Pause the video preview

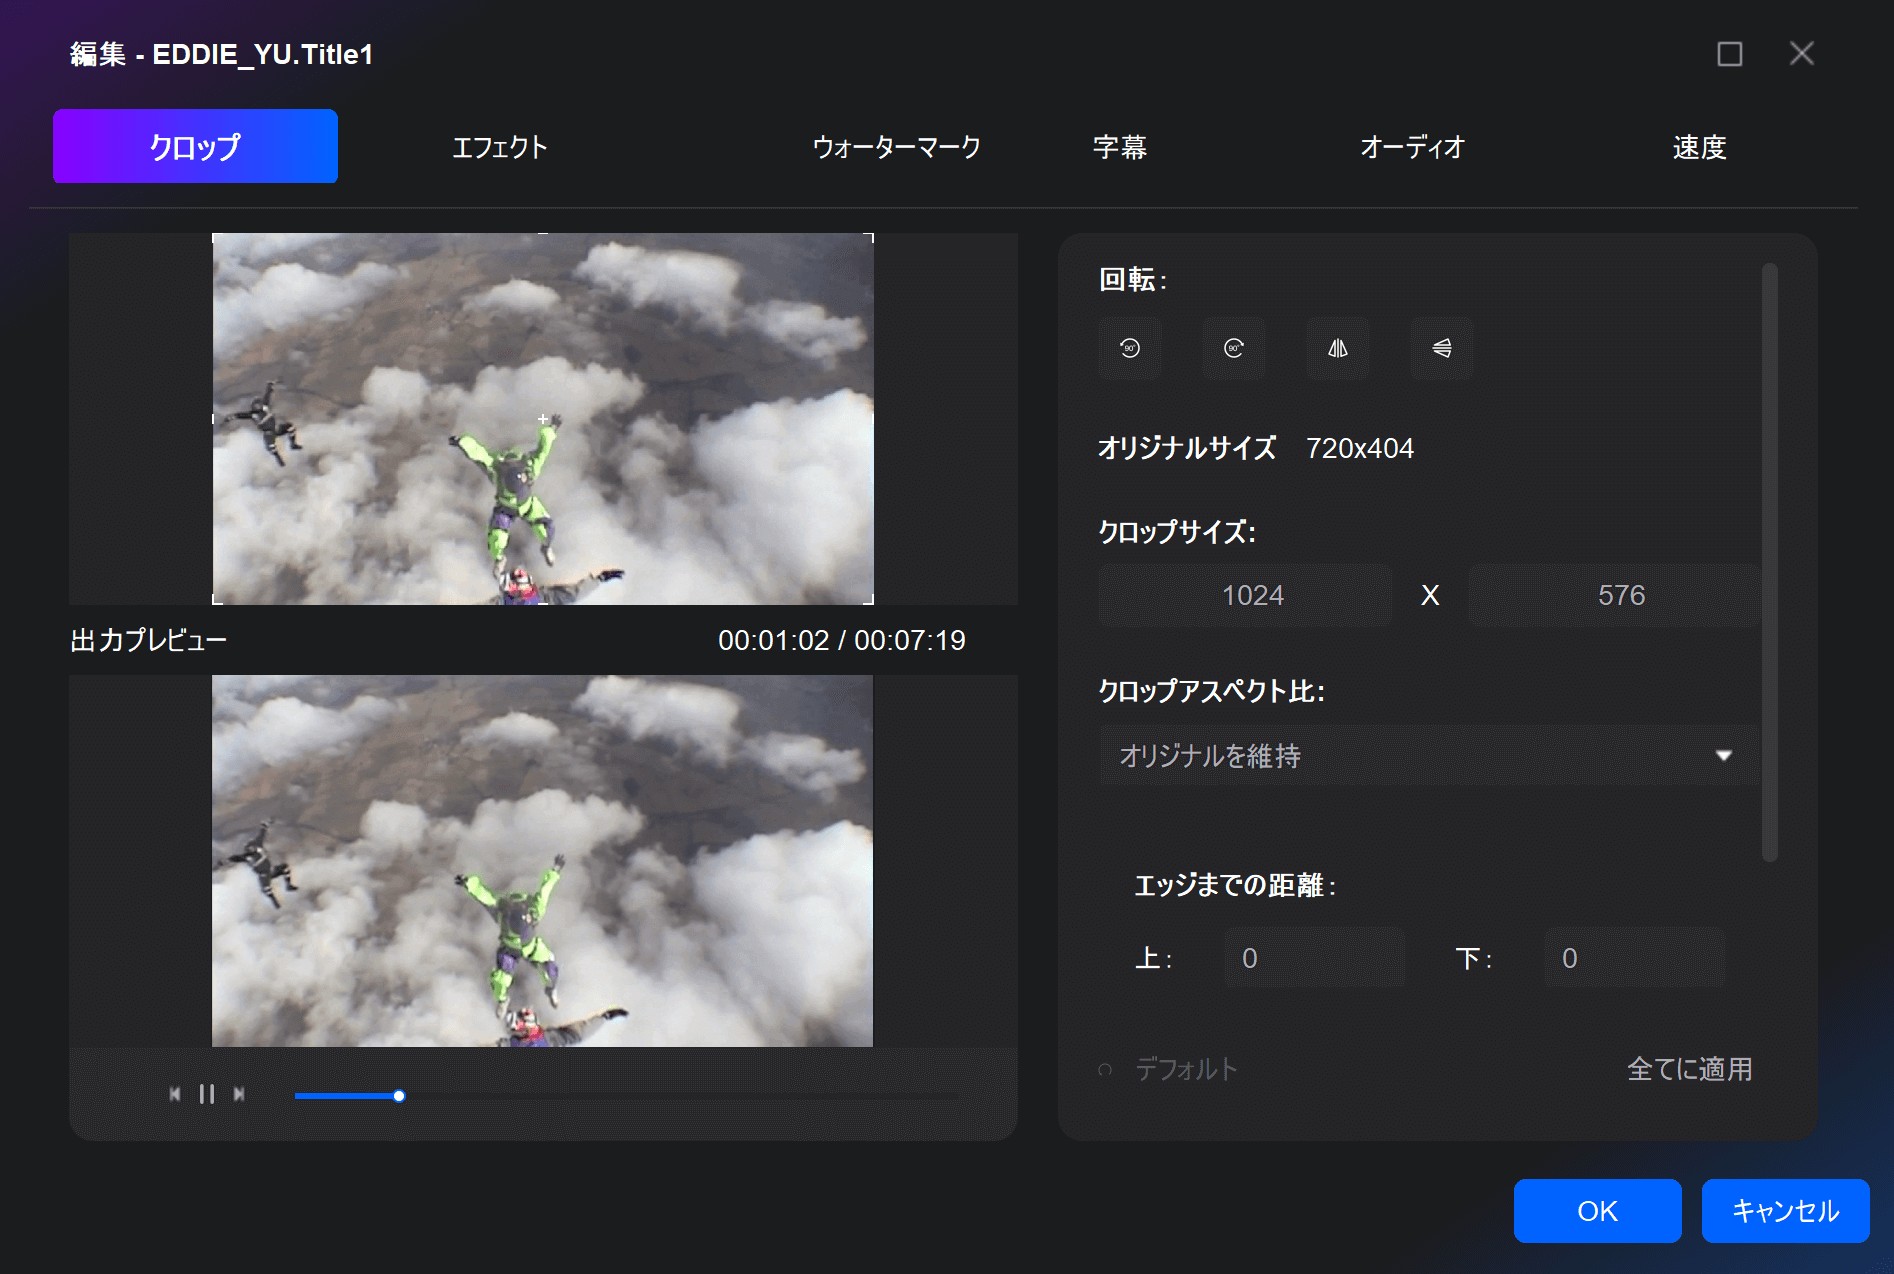pos(207,1094)
